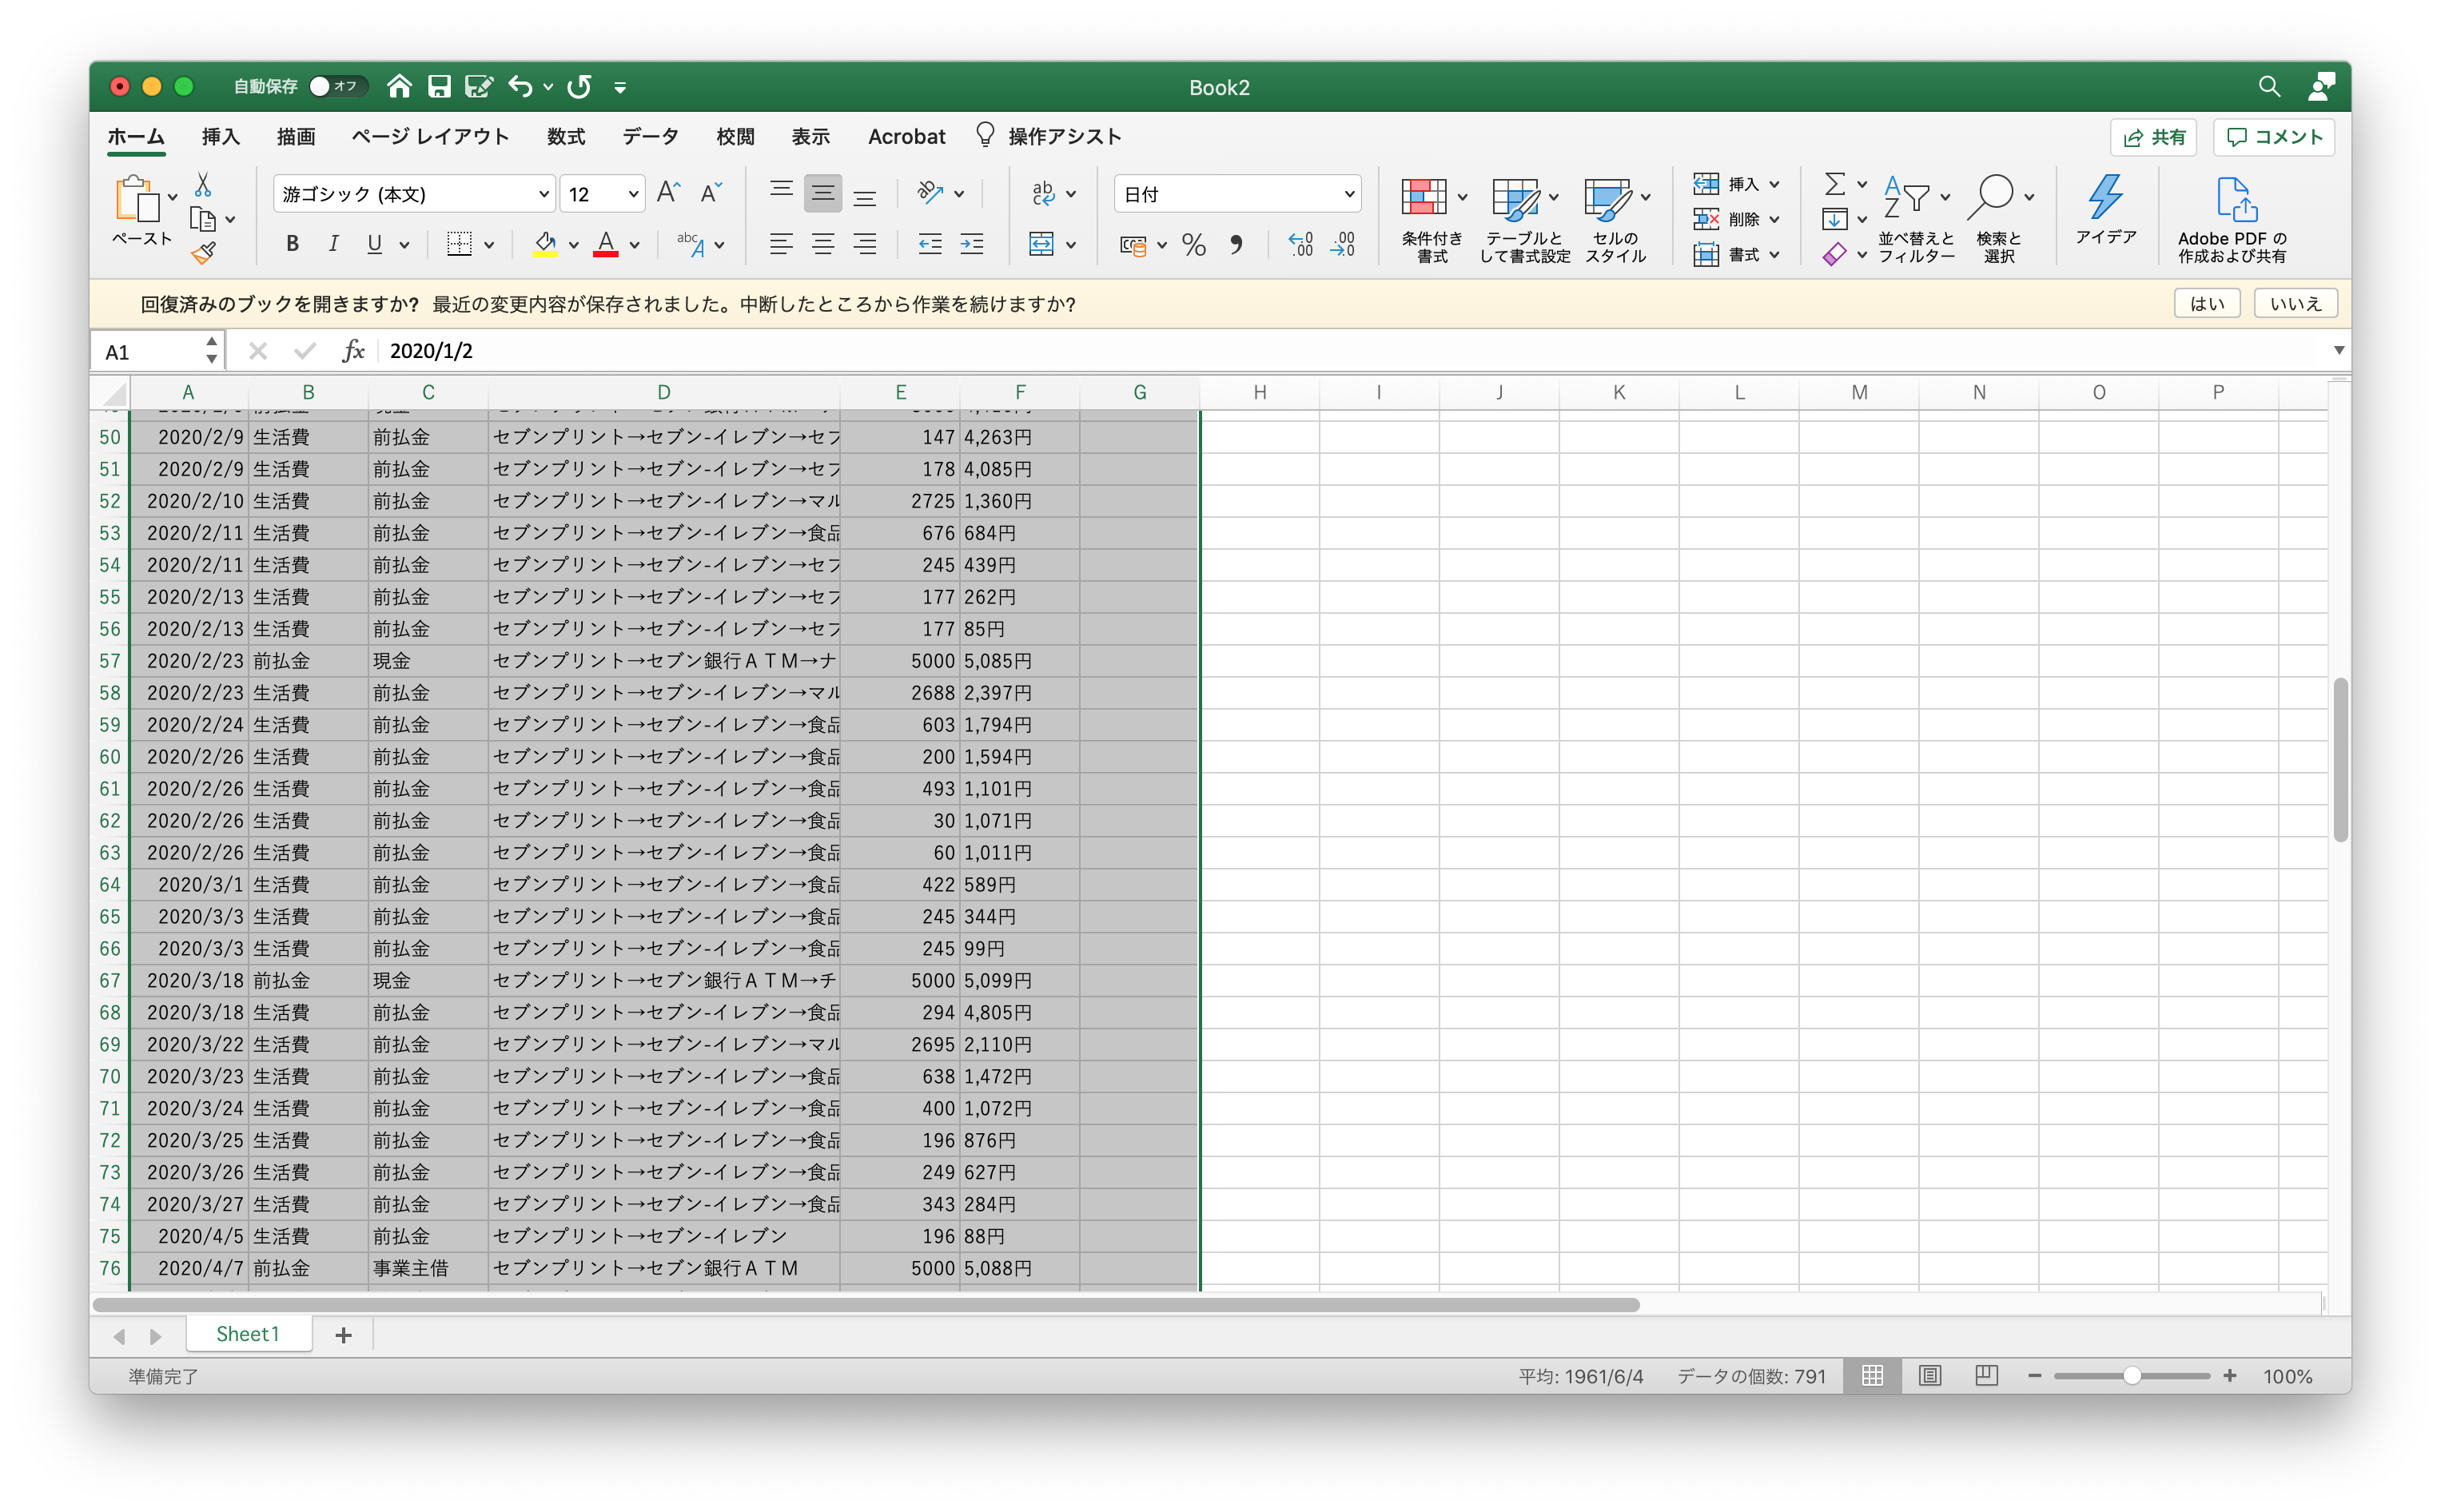This screenshot has width=2441, height=1512.
Task: Click the Redo icon
Action: [579, 86]
